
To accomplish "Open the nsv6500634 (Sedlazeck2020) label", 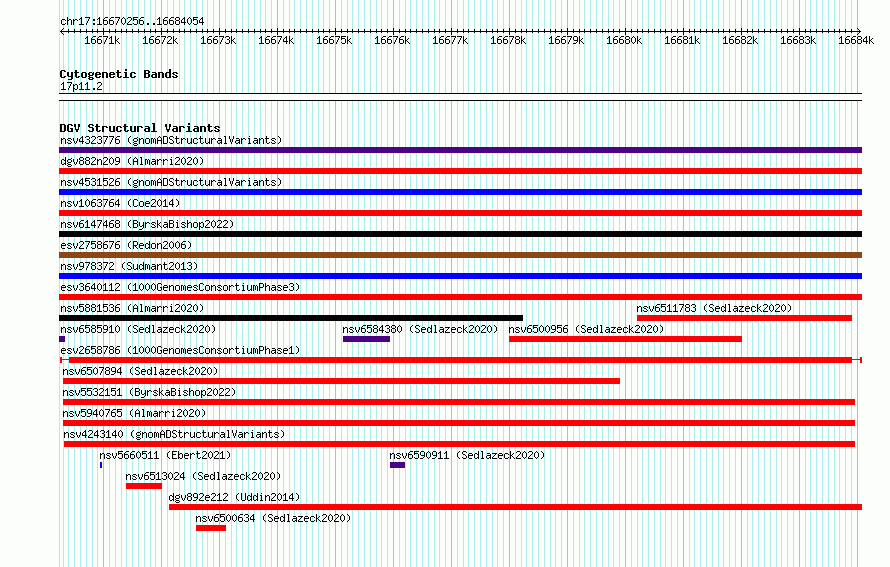I will [273, 518].
